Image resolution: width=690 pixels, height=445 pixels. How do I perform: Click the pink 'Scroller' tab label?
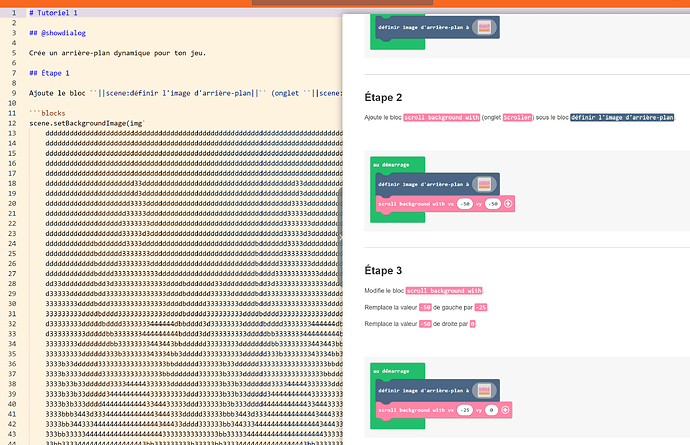[518, 118]
